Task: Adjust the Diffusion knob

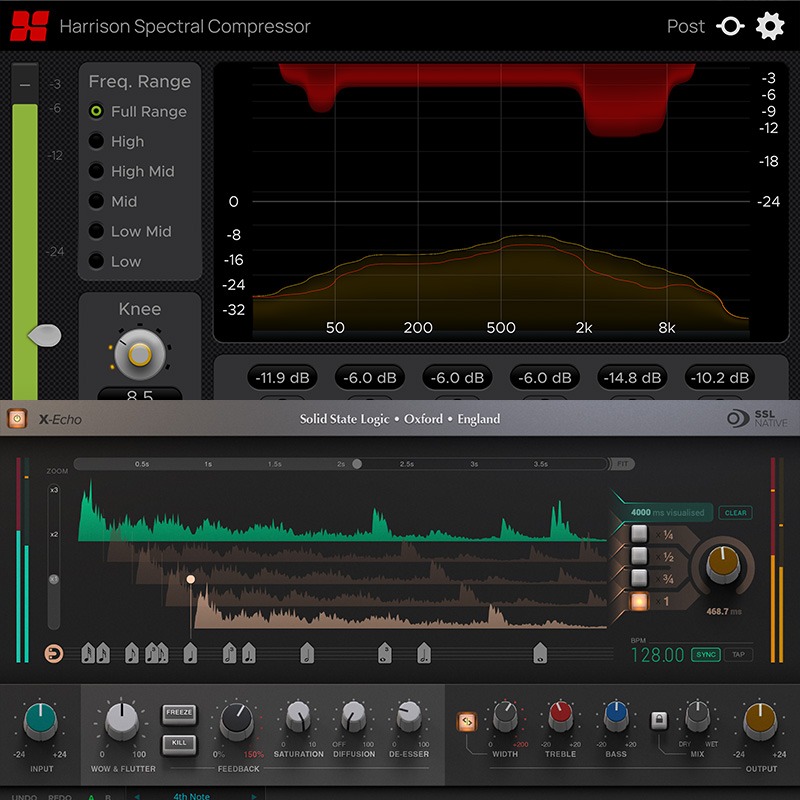Action: (354, 717)
